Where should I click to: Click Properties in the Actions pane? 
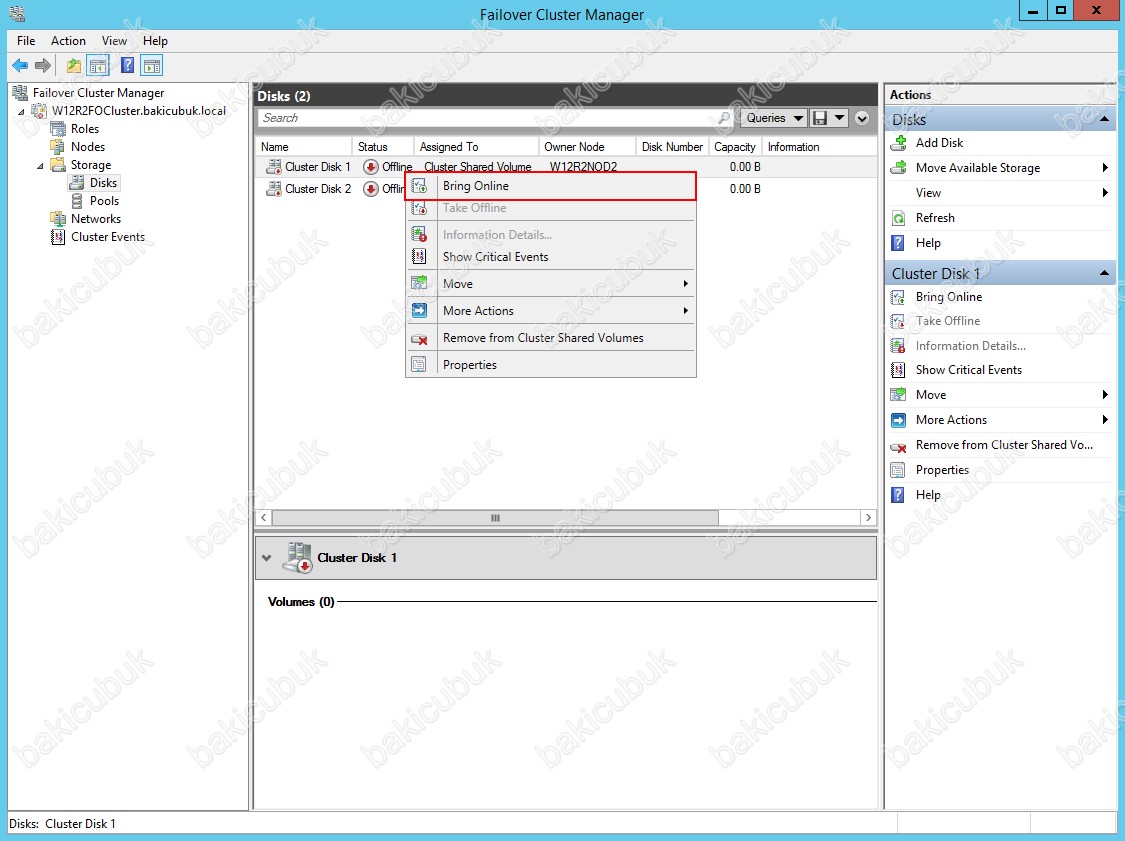(x=942, y=470)
